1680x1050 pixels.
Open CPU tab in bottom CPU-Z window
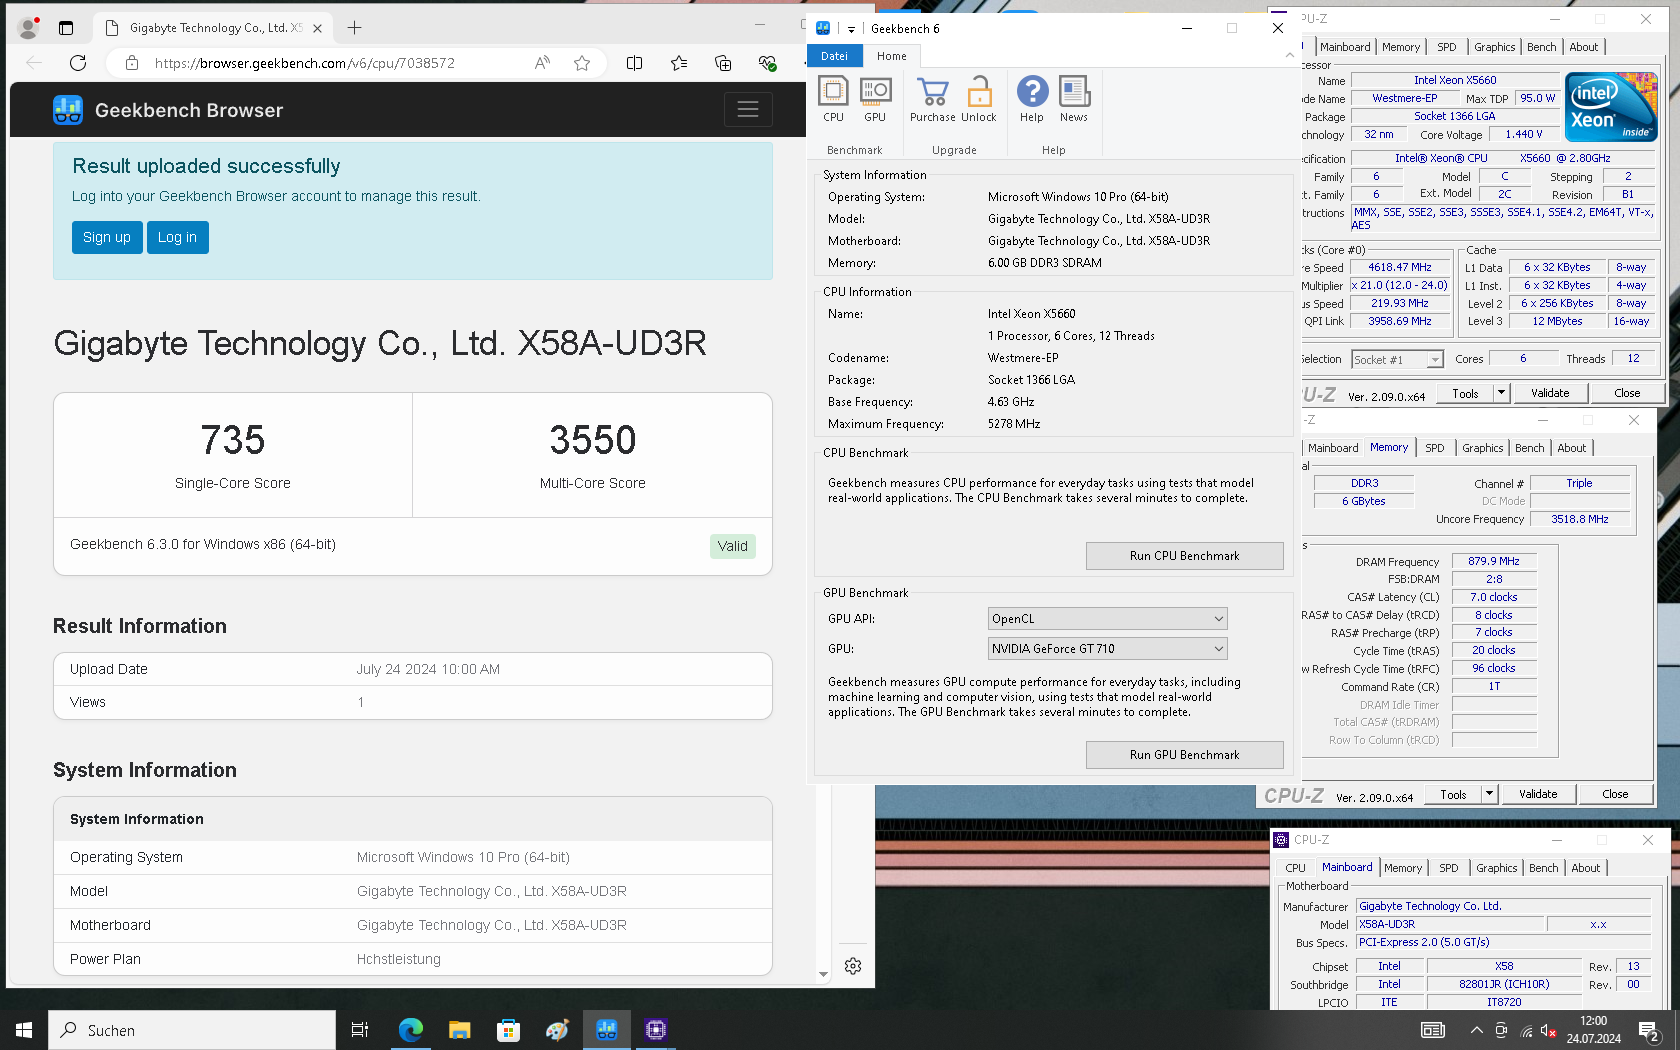1295,868
